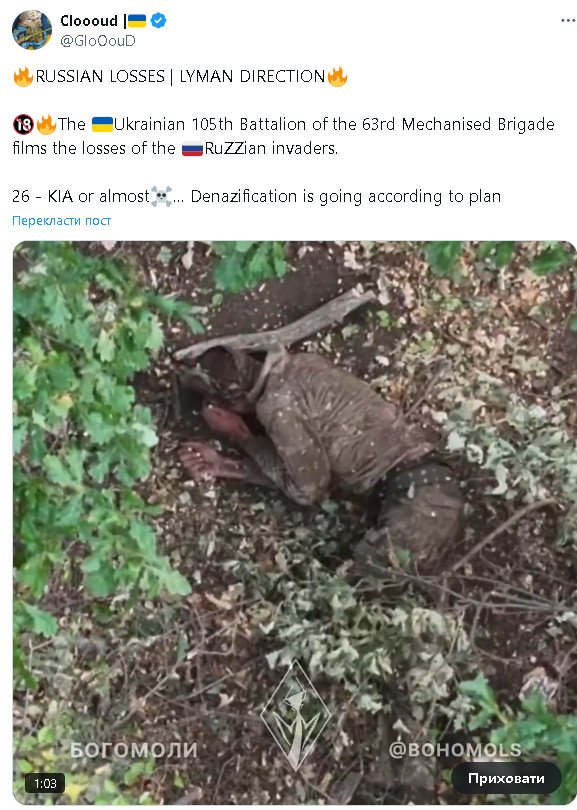Open the three-dot more options menu
The height and width of the screenshot is (810, 577).
pos(568,21)
